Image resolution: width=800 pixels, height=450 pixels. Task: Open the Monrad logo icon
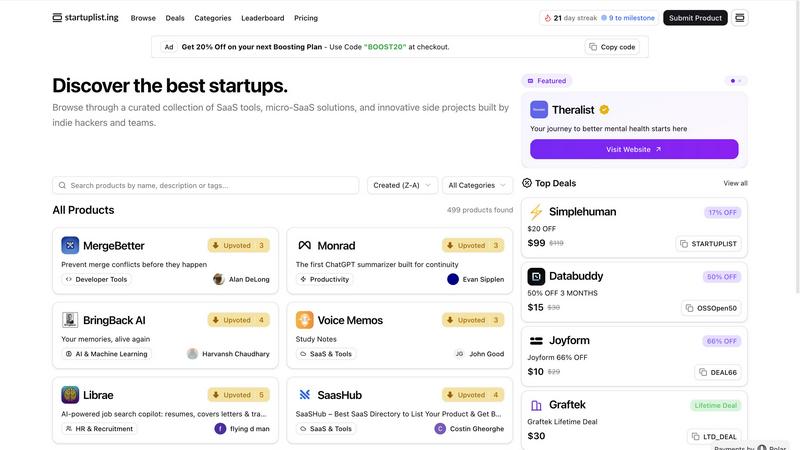pyautogui.click(x=305, y=245)
